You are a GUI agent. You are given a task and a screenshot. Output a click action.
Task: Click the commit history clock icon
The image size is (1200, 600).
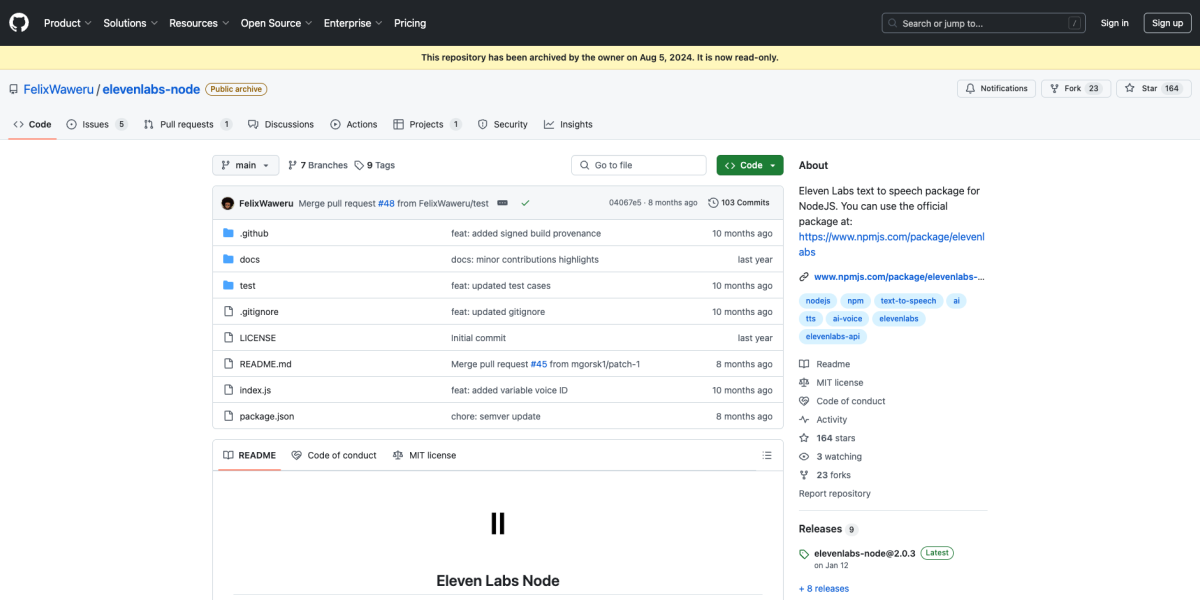tap(712, 202)
